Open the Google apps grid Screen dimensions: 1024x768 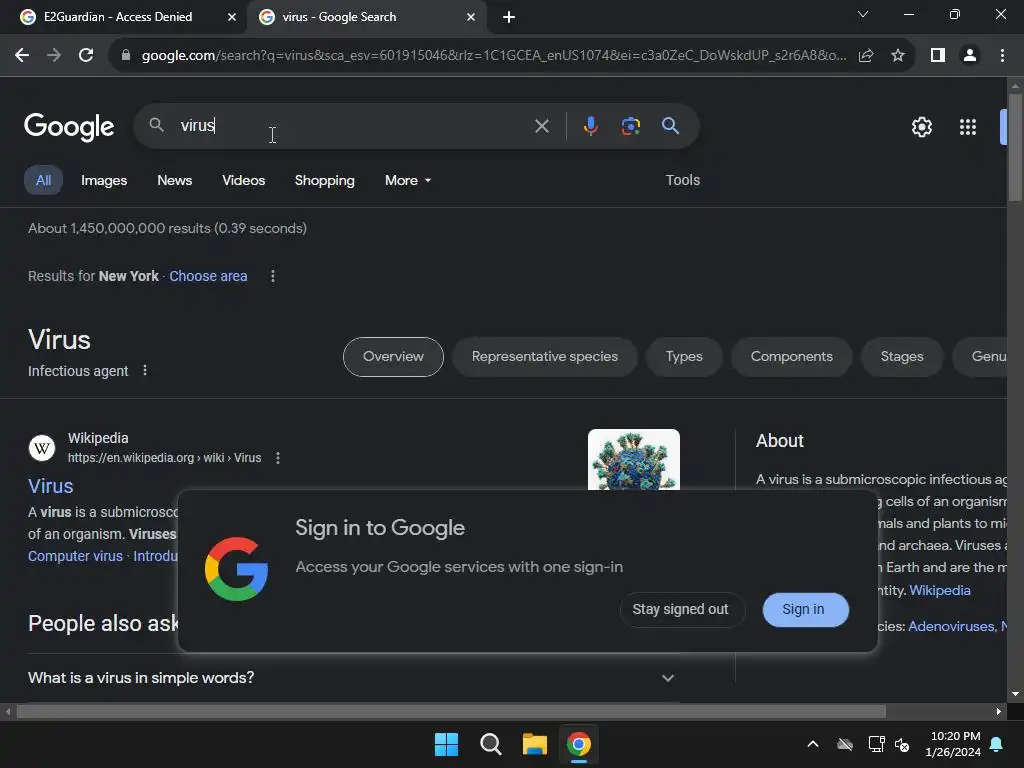pos(968,127)
